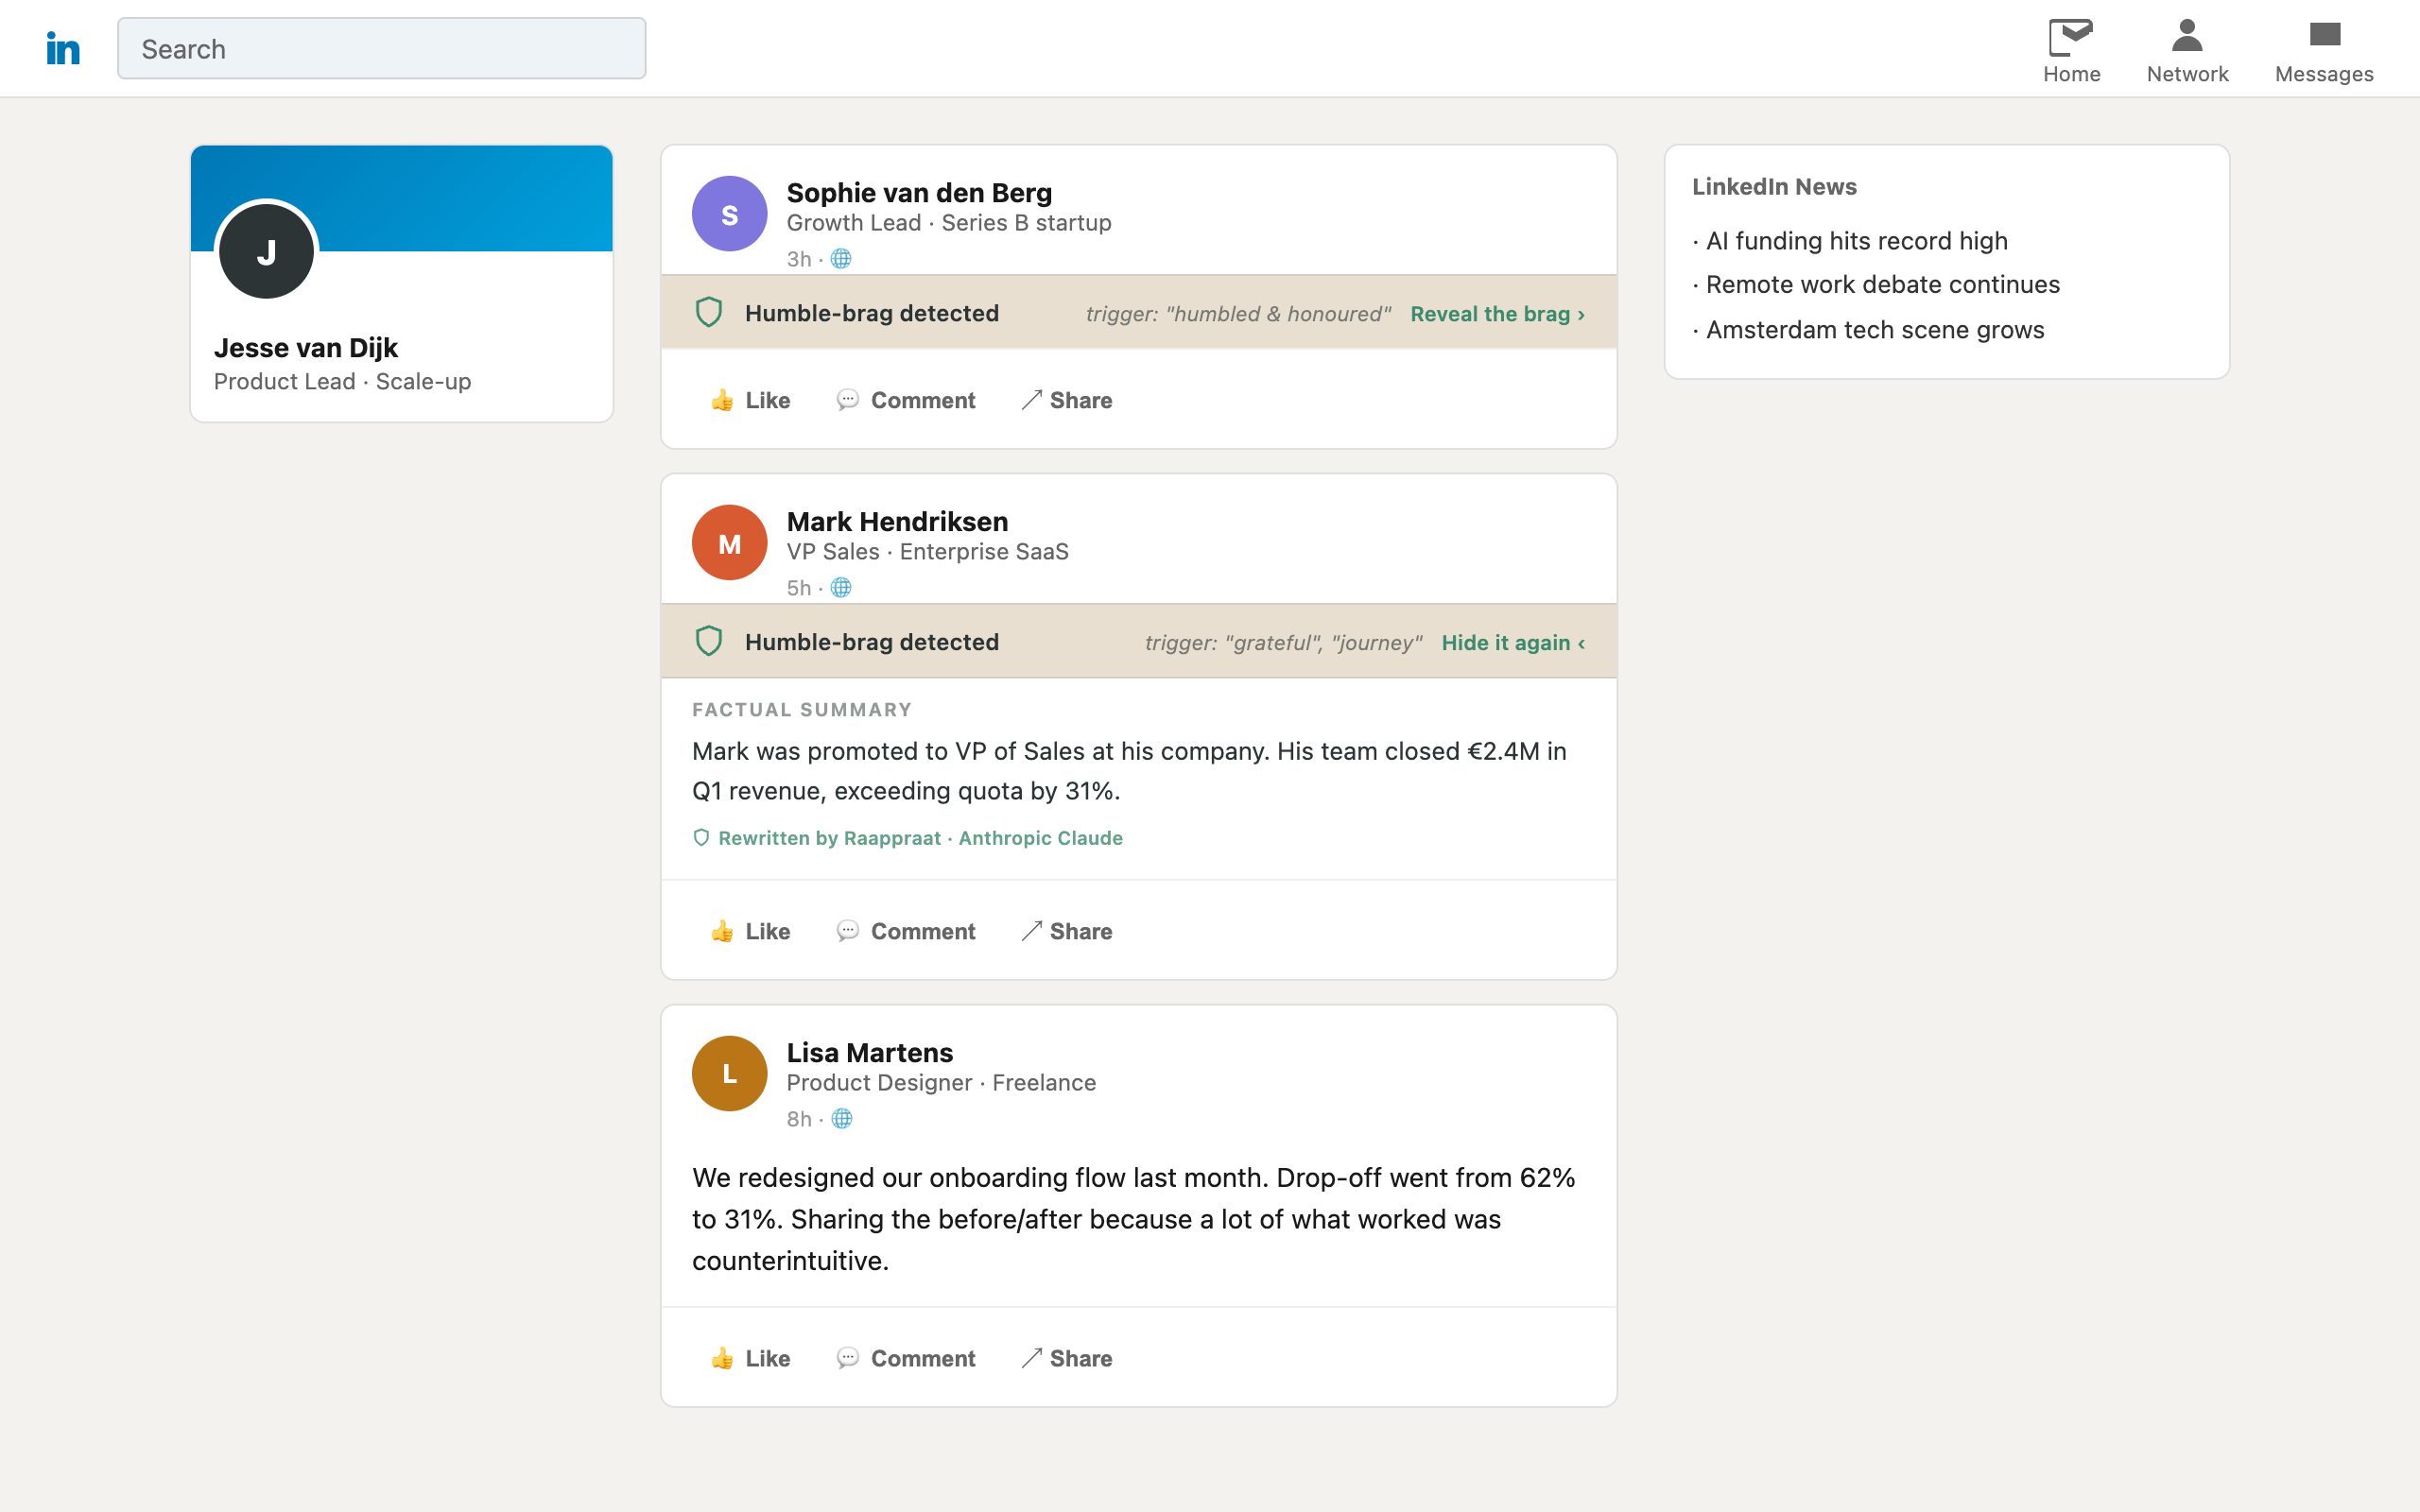Comment on Sophie van den Berg's post
Image resolution: width=2420 pixels, height=1512 pixels.
click(x=906, y=400)
